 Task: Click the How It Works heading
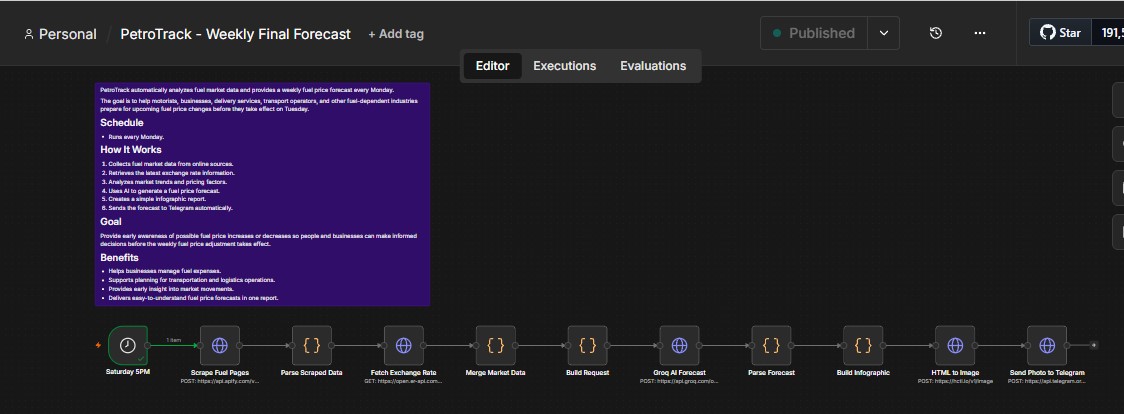[x=130, y=150]
